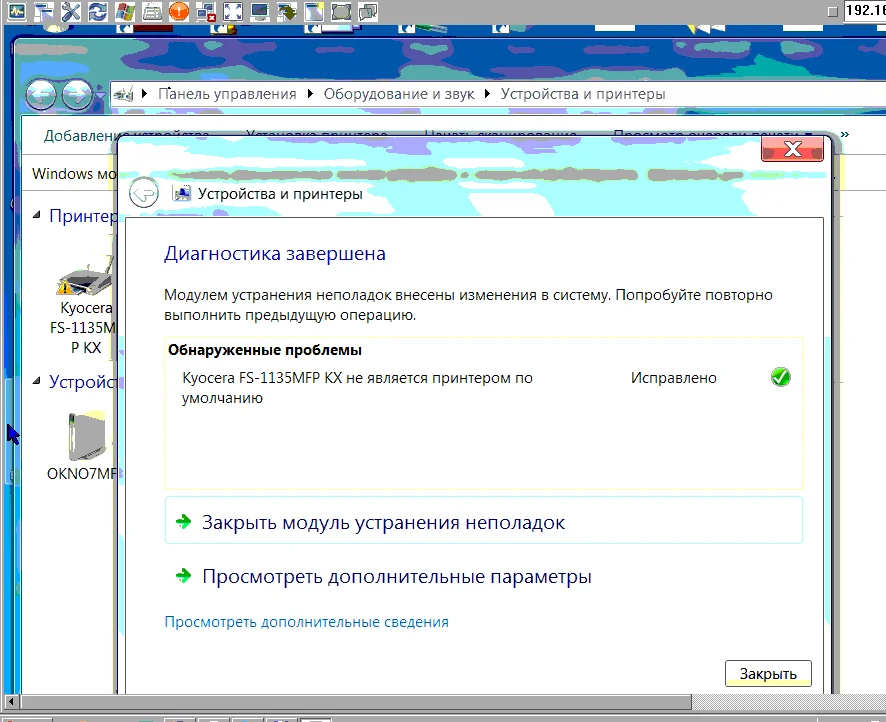Open the file transfer toolbar icon

coord(44,11)
